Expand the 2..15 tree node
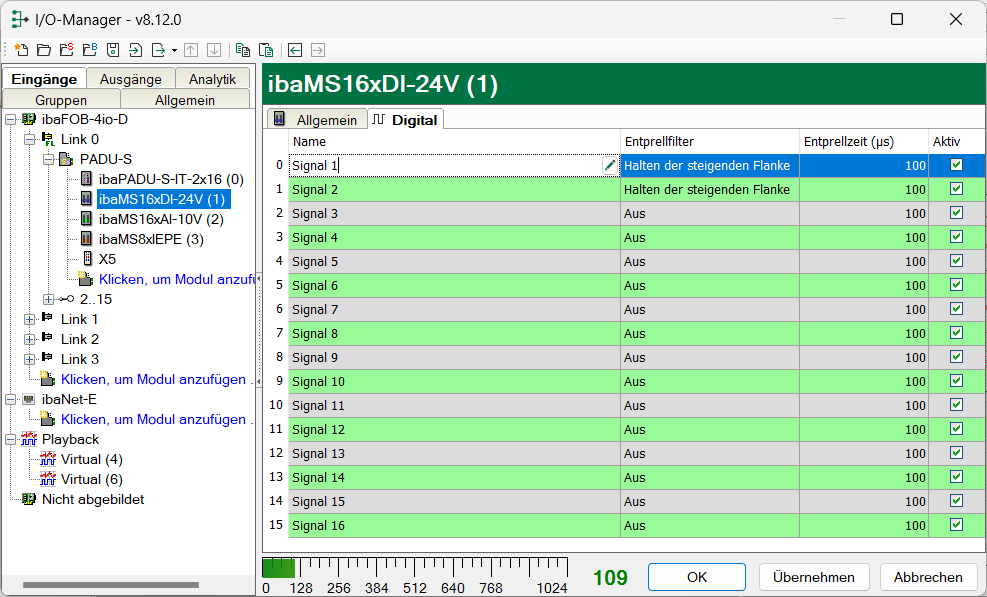 [x=49, y=299]
